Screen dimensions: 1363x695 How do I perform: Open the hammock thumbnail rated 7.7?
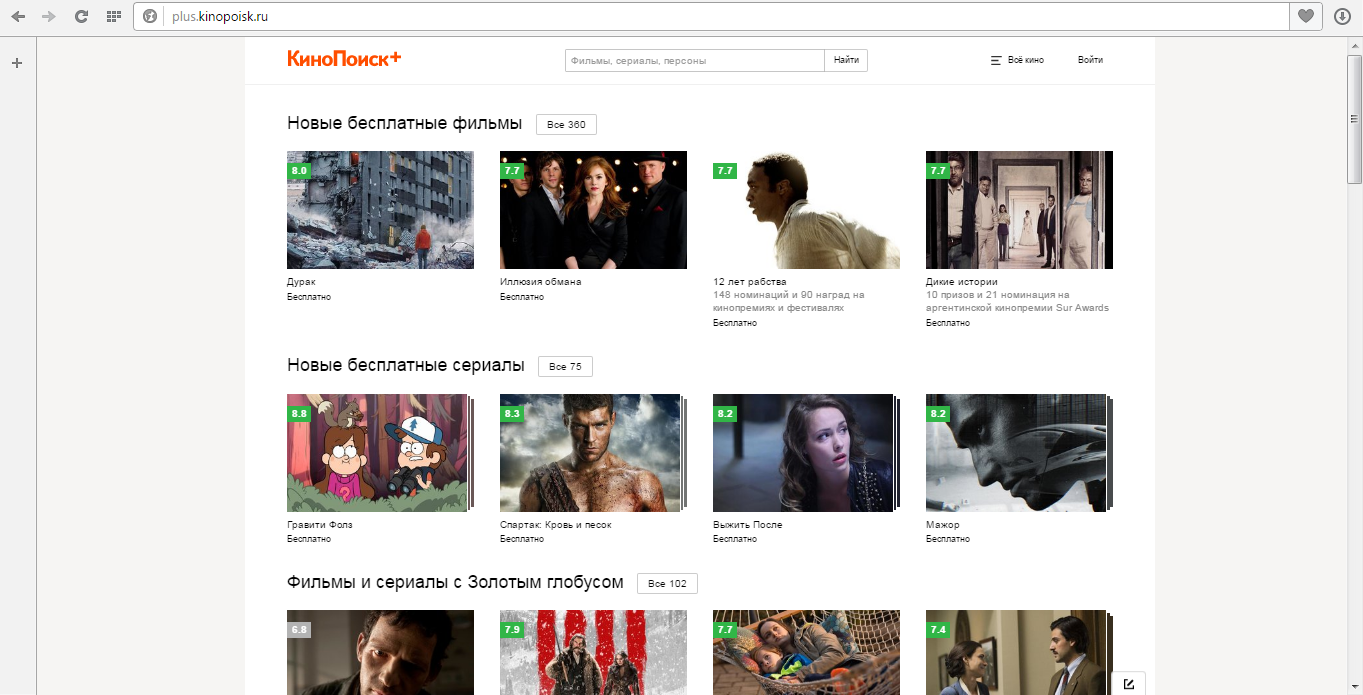pyautogui.click(x=806, y=653)
